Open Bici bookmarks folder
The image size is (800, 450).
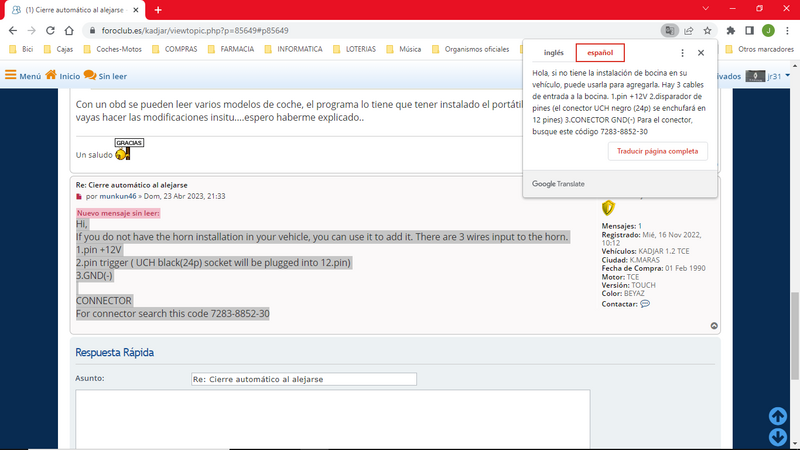21,49
